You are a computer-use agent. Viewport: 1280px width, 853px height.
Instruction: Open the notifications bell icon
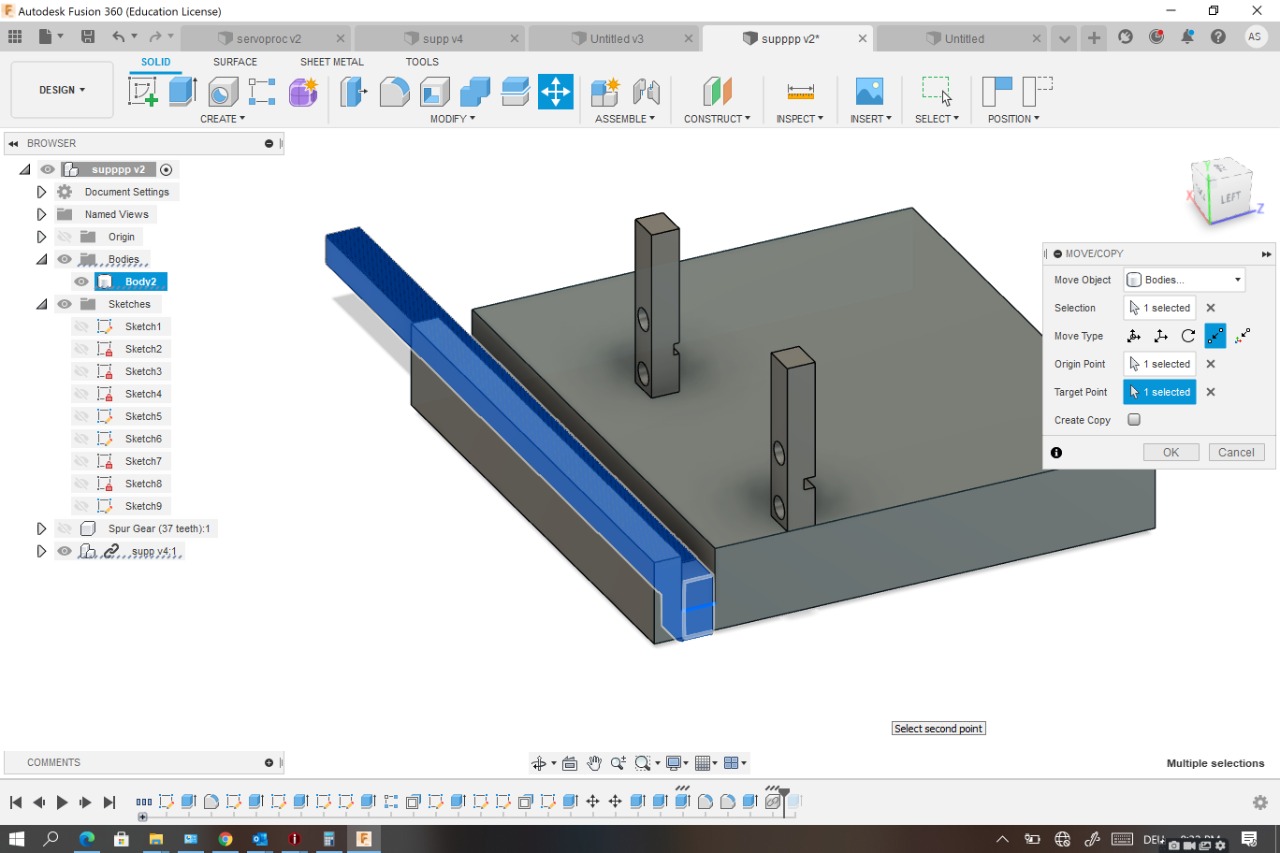pyautogui.click(x=1187, y=37)
